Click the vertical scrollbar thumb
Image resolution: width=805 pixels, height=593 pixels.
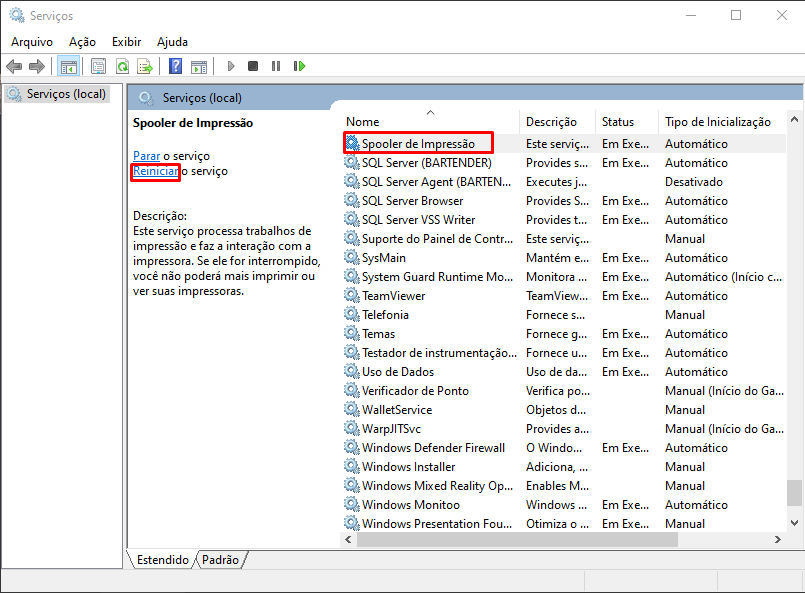tap(794, 493)
